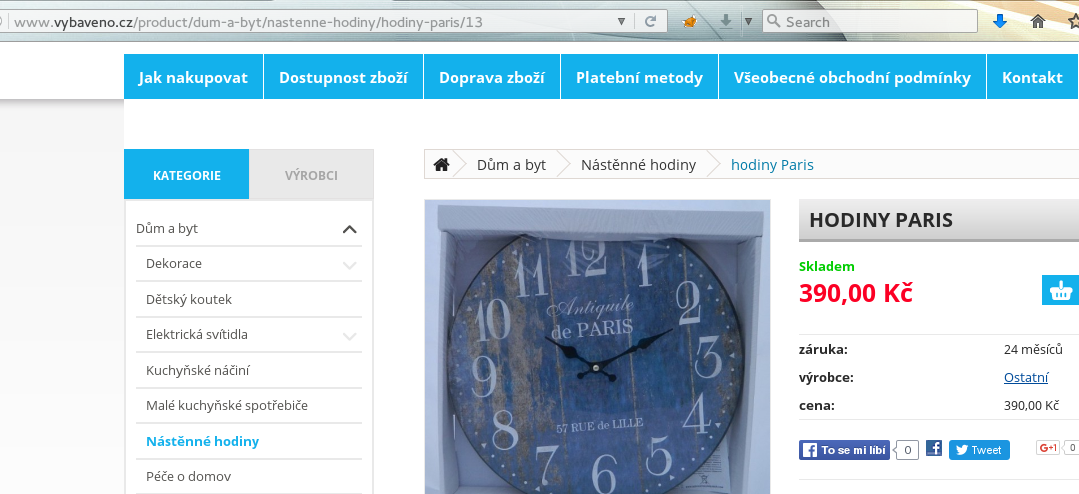This screenshot has height=494, width=1079.
Task: Select the Kategorie tab
Action: point(186,175)
